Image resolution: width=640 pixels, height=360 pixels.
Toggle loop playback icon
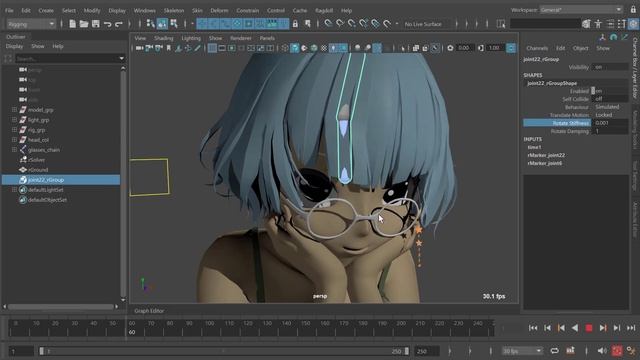[x=554, y=351]
